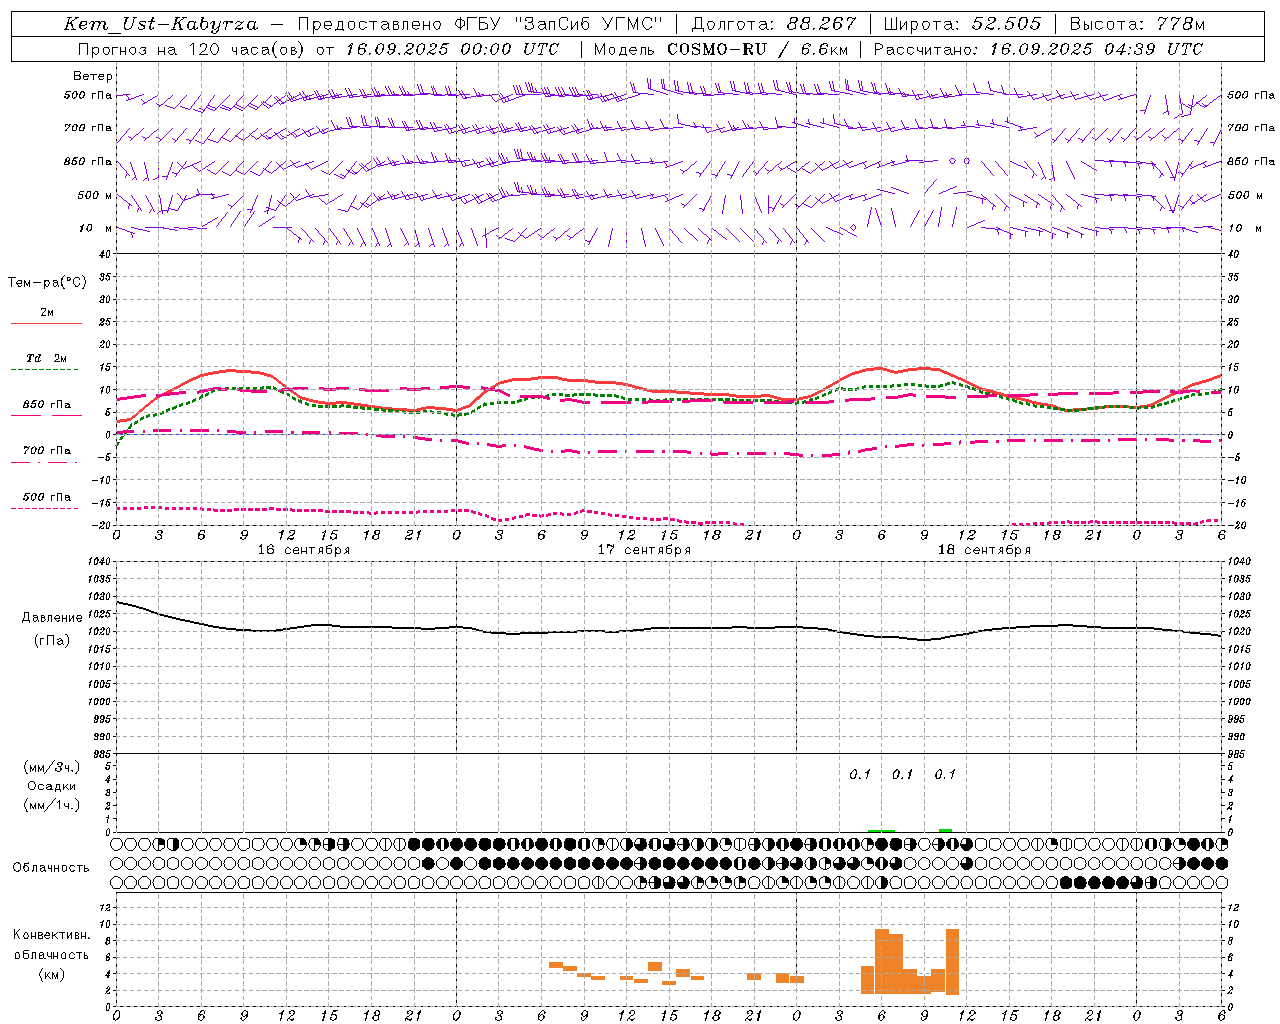Click the Тем-ра(°C) temperature axis label
Screen dimensions: 1280x1024
(x=48, y=283)
